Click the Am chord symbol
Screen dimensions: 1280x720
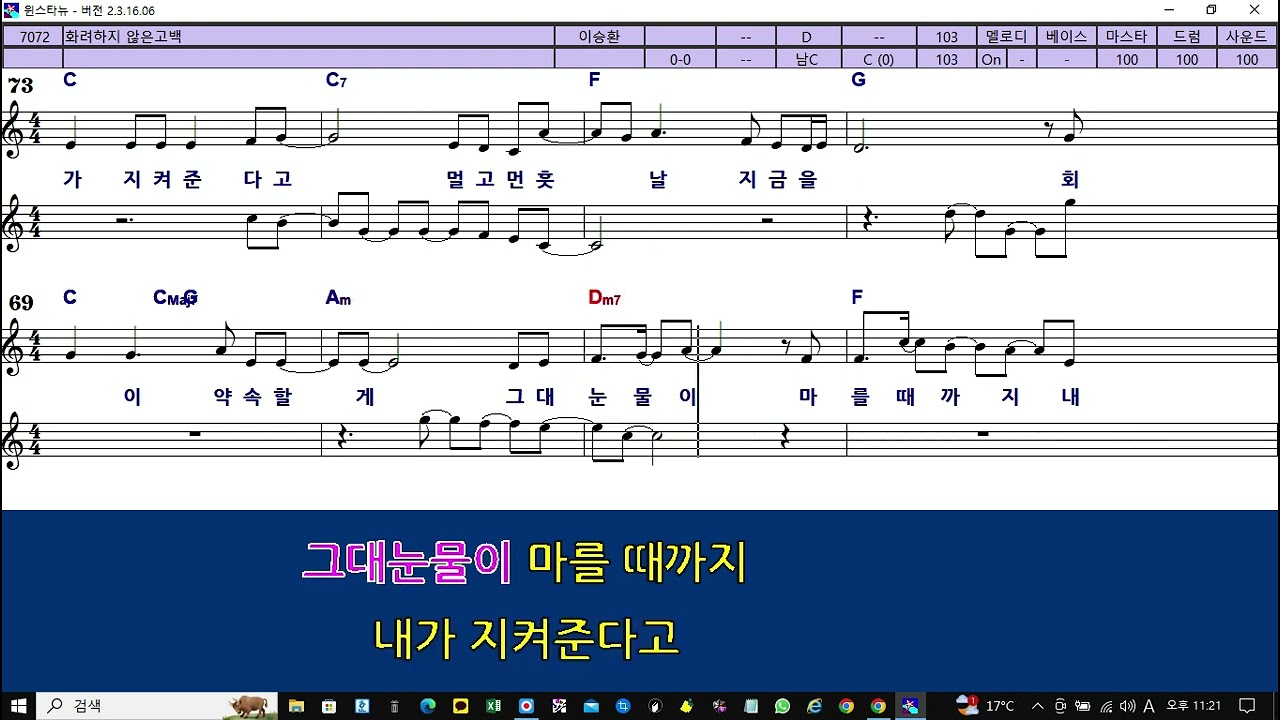[338, 298]
